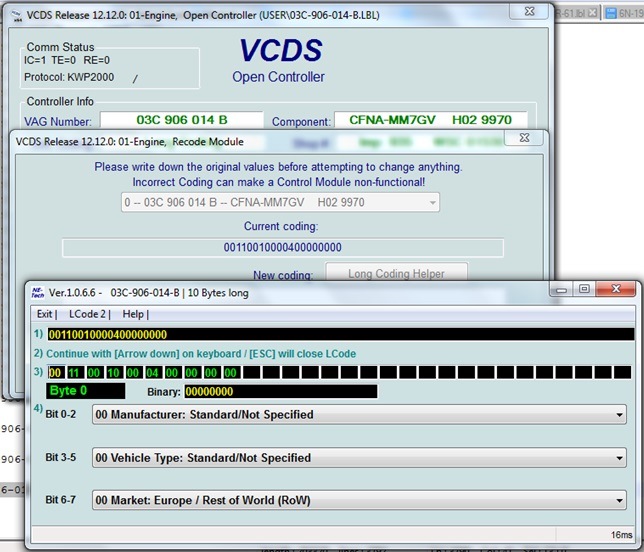The width and height of the screenshot is (644, 552).
Task: Click the save icon on 6N-19 background tab
Action: 611,14
